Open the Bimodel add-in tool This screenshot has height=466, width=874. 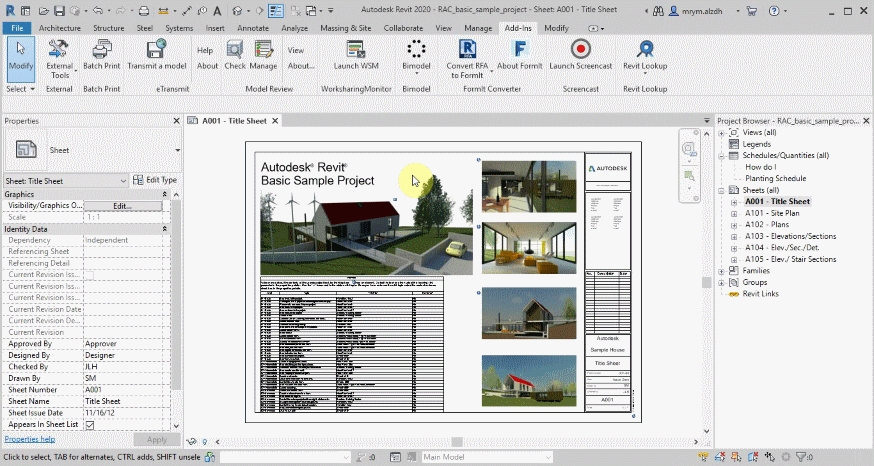coord(415,50)
